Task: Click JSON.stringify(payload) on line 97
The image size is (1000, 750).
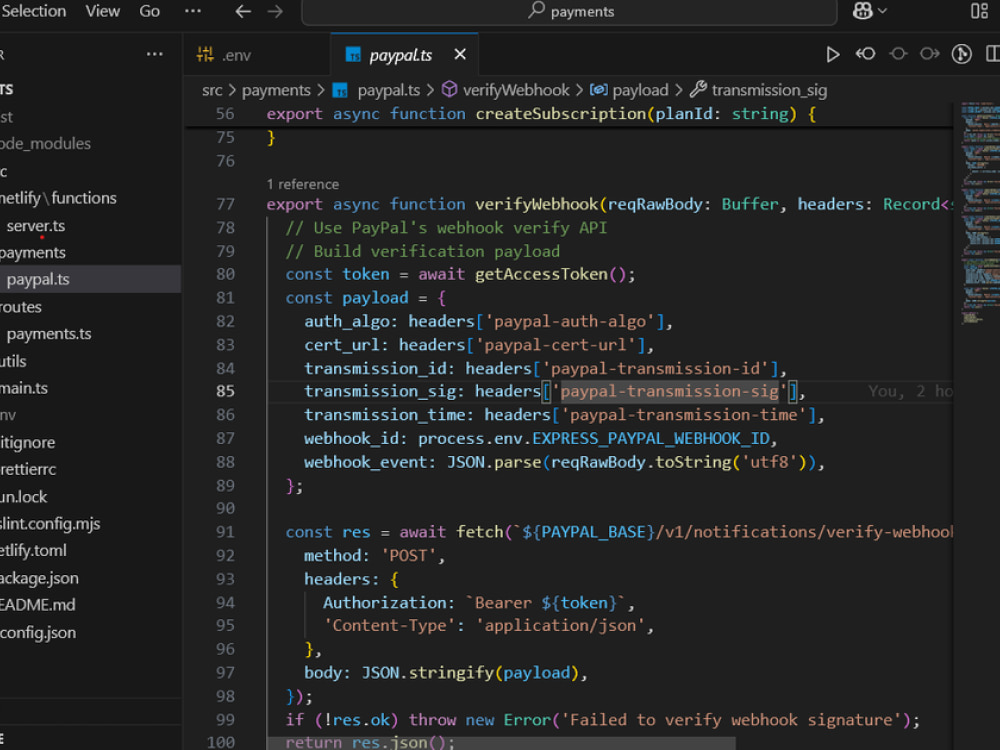Action: coord(470,673)
